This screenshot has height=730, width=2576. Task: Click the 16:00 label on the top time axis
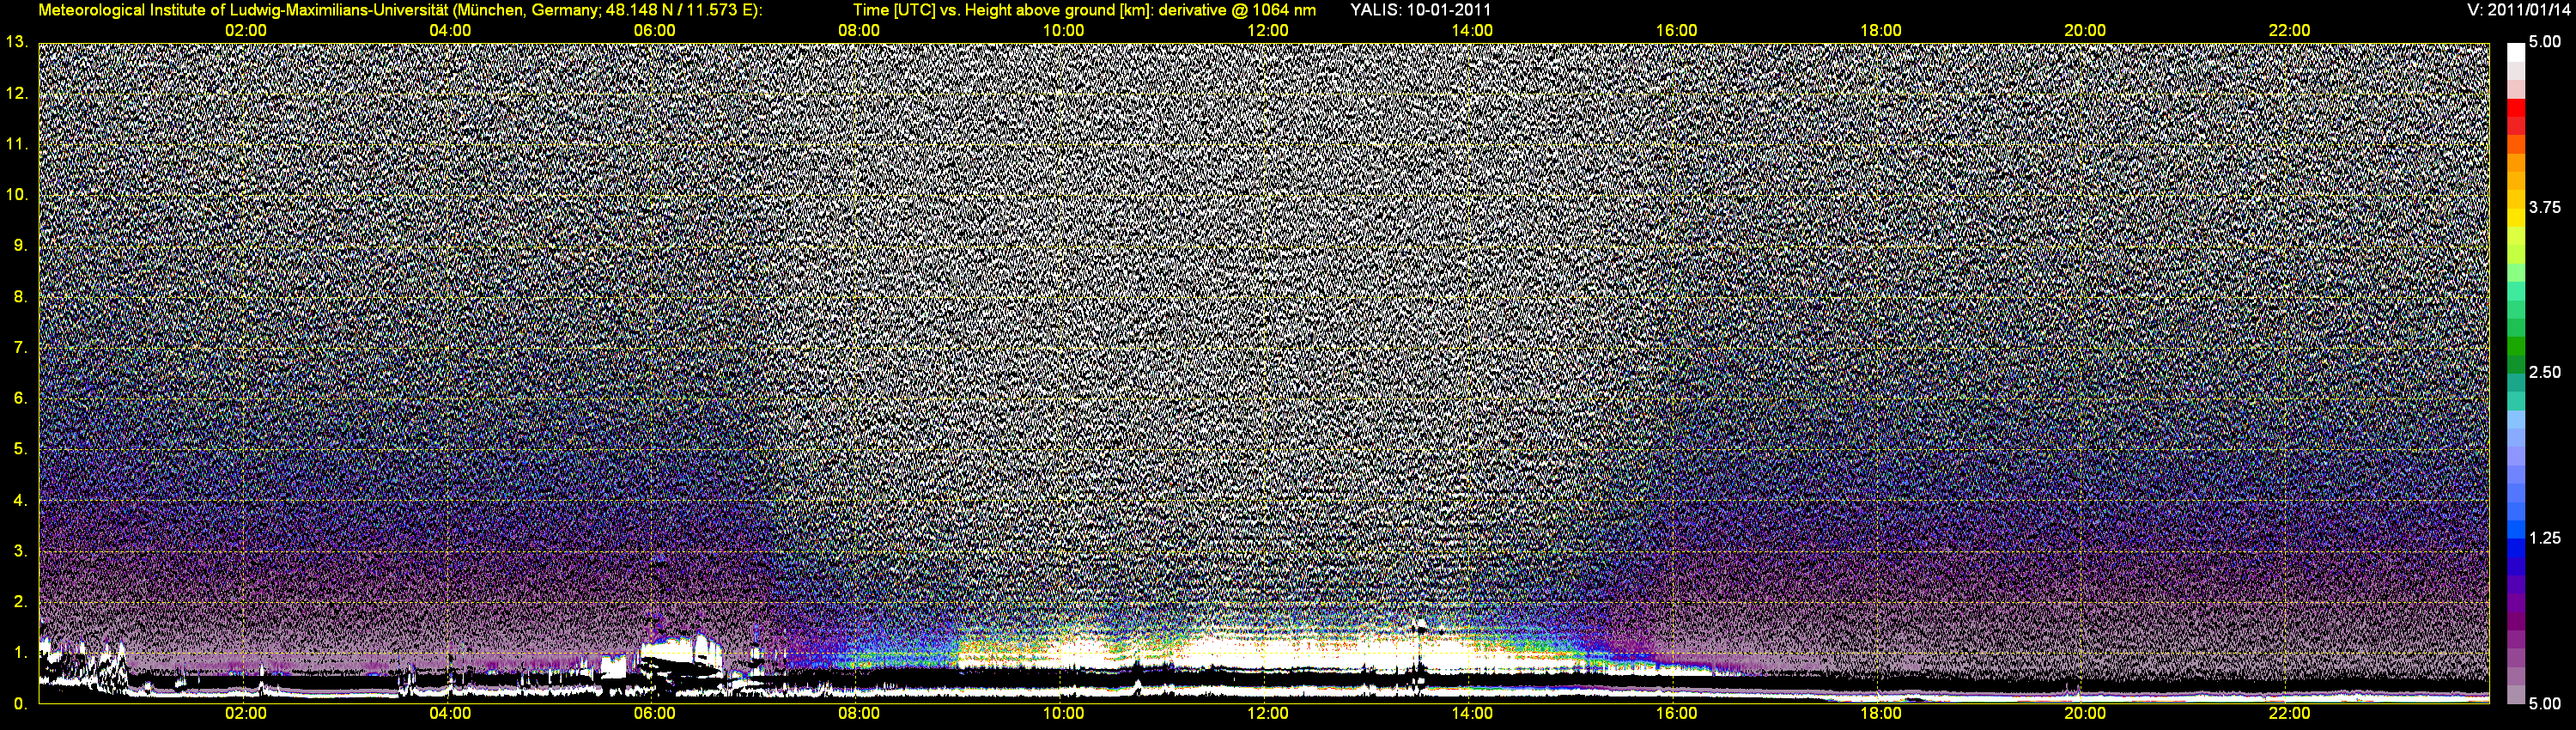pyautogui.click(x=1676, y=31)
